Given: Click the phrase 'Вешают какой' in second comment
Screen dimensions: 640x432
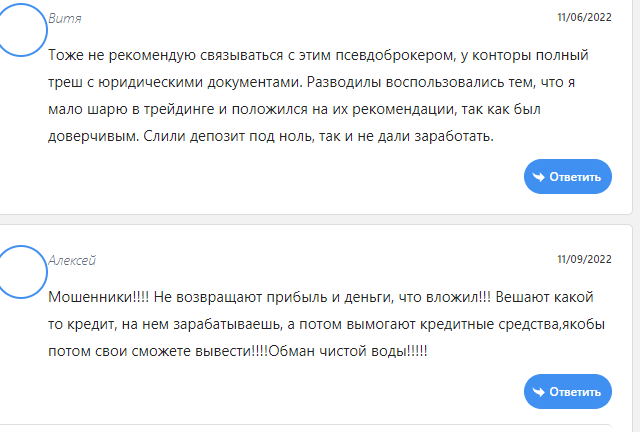Looking at the screenshot, I should coord(544,297).
